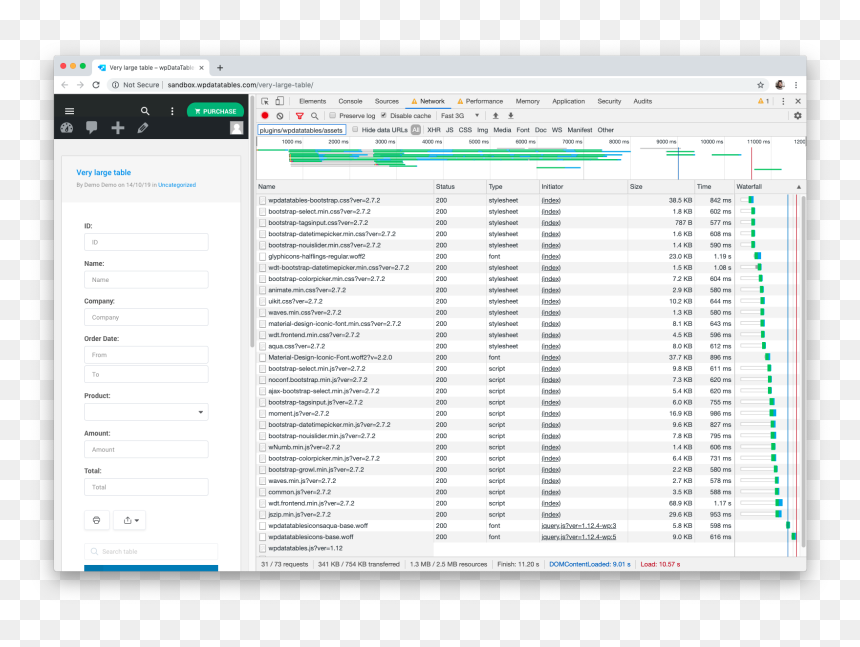
Task: Select the All request type filter
Action: (416, 130)
